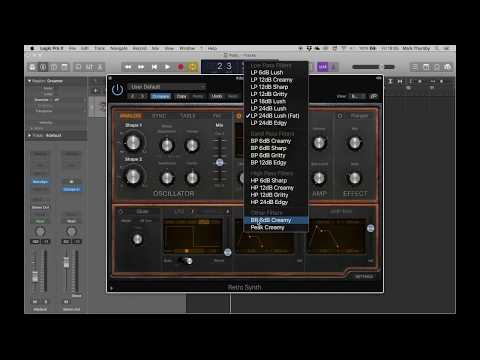Viewport: 480px width, 360px height.
Task: Select the SYNC oscillator tab
Action: (159, 116)
